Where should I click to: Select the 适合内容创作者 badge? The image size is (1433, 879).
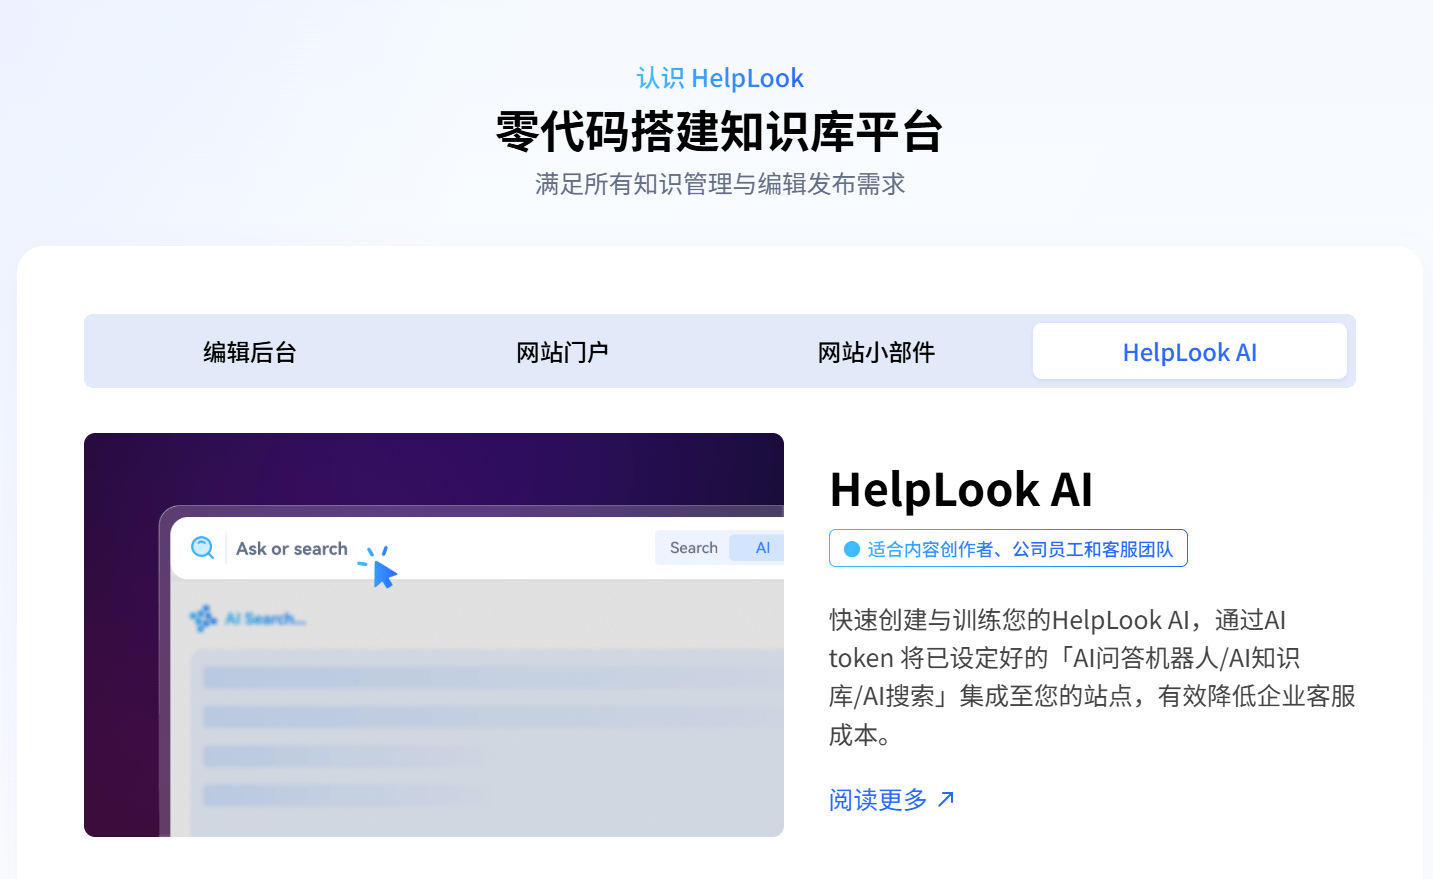point(1008,547)
